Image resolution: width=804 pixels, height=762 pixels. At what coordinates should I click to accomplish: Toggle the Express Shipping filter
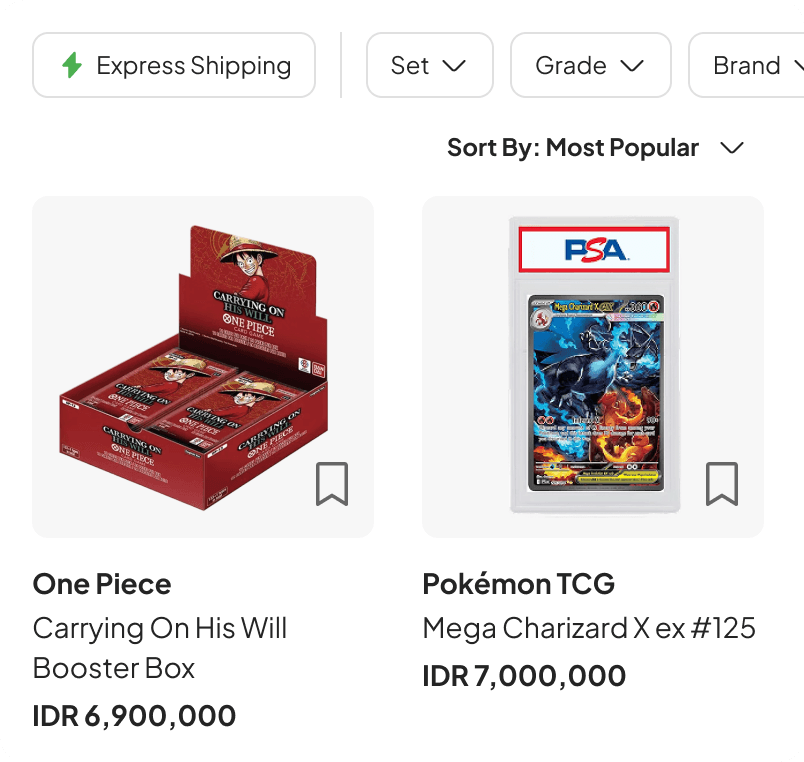coord(173,65)
